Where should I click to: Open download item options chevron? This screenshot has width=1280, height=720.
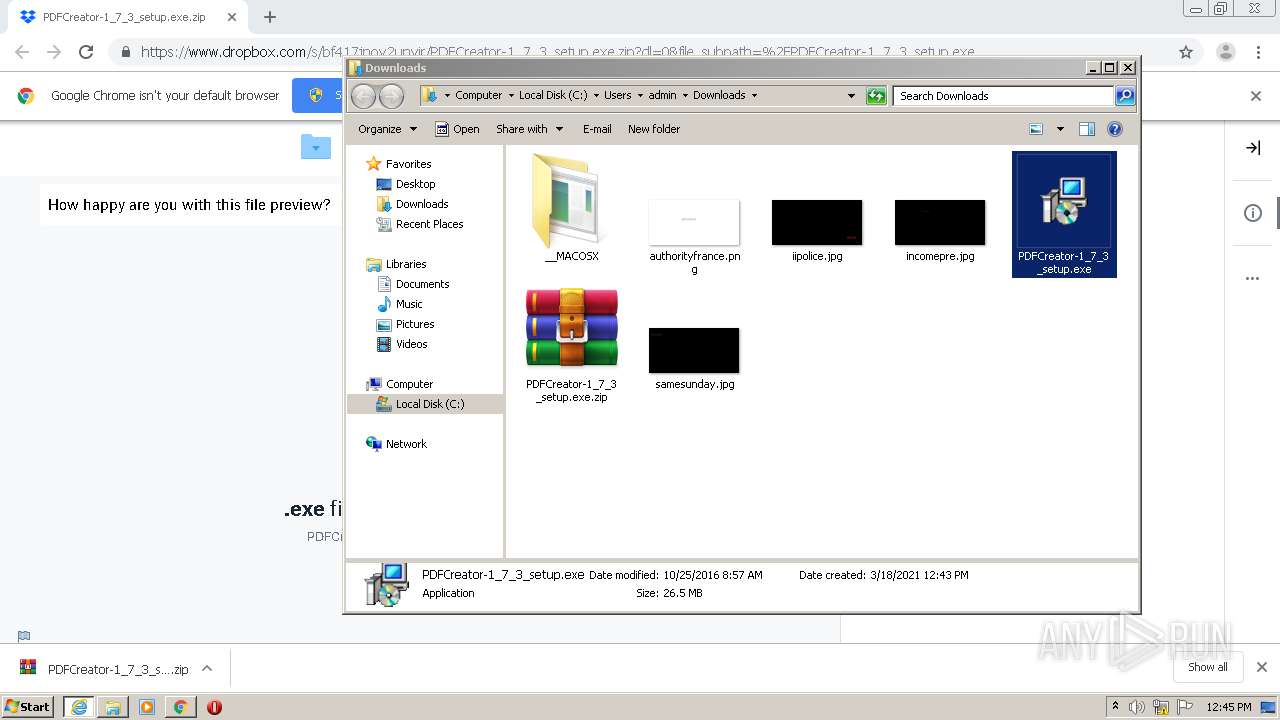(207, 668)
